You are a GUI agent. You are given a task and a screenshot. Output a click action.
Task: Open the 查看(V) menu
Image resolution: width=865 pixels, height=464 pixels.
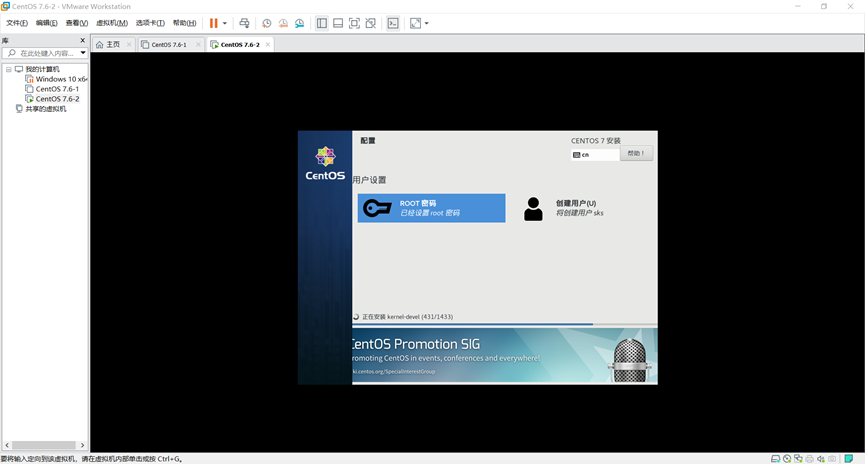click(77, 23)
